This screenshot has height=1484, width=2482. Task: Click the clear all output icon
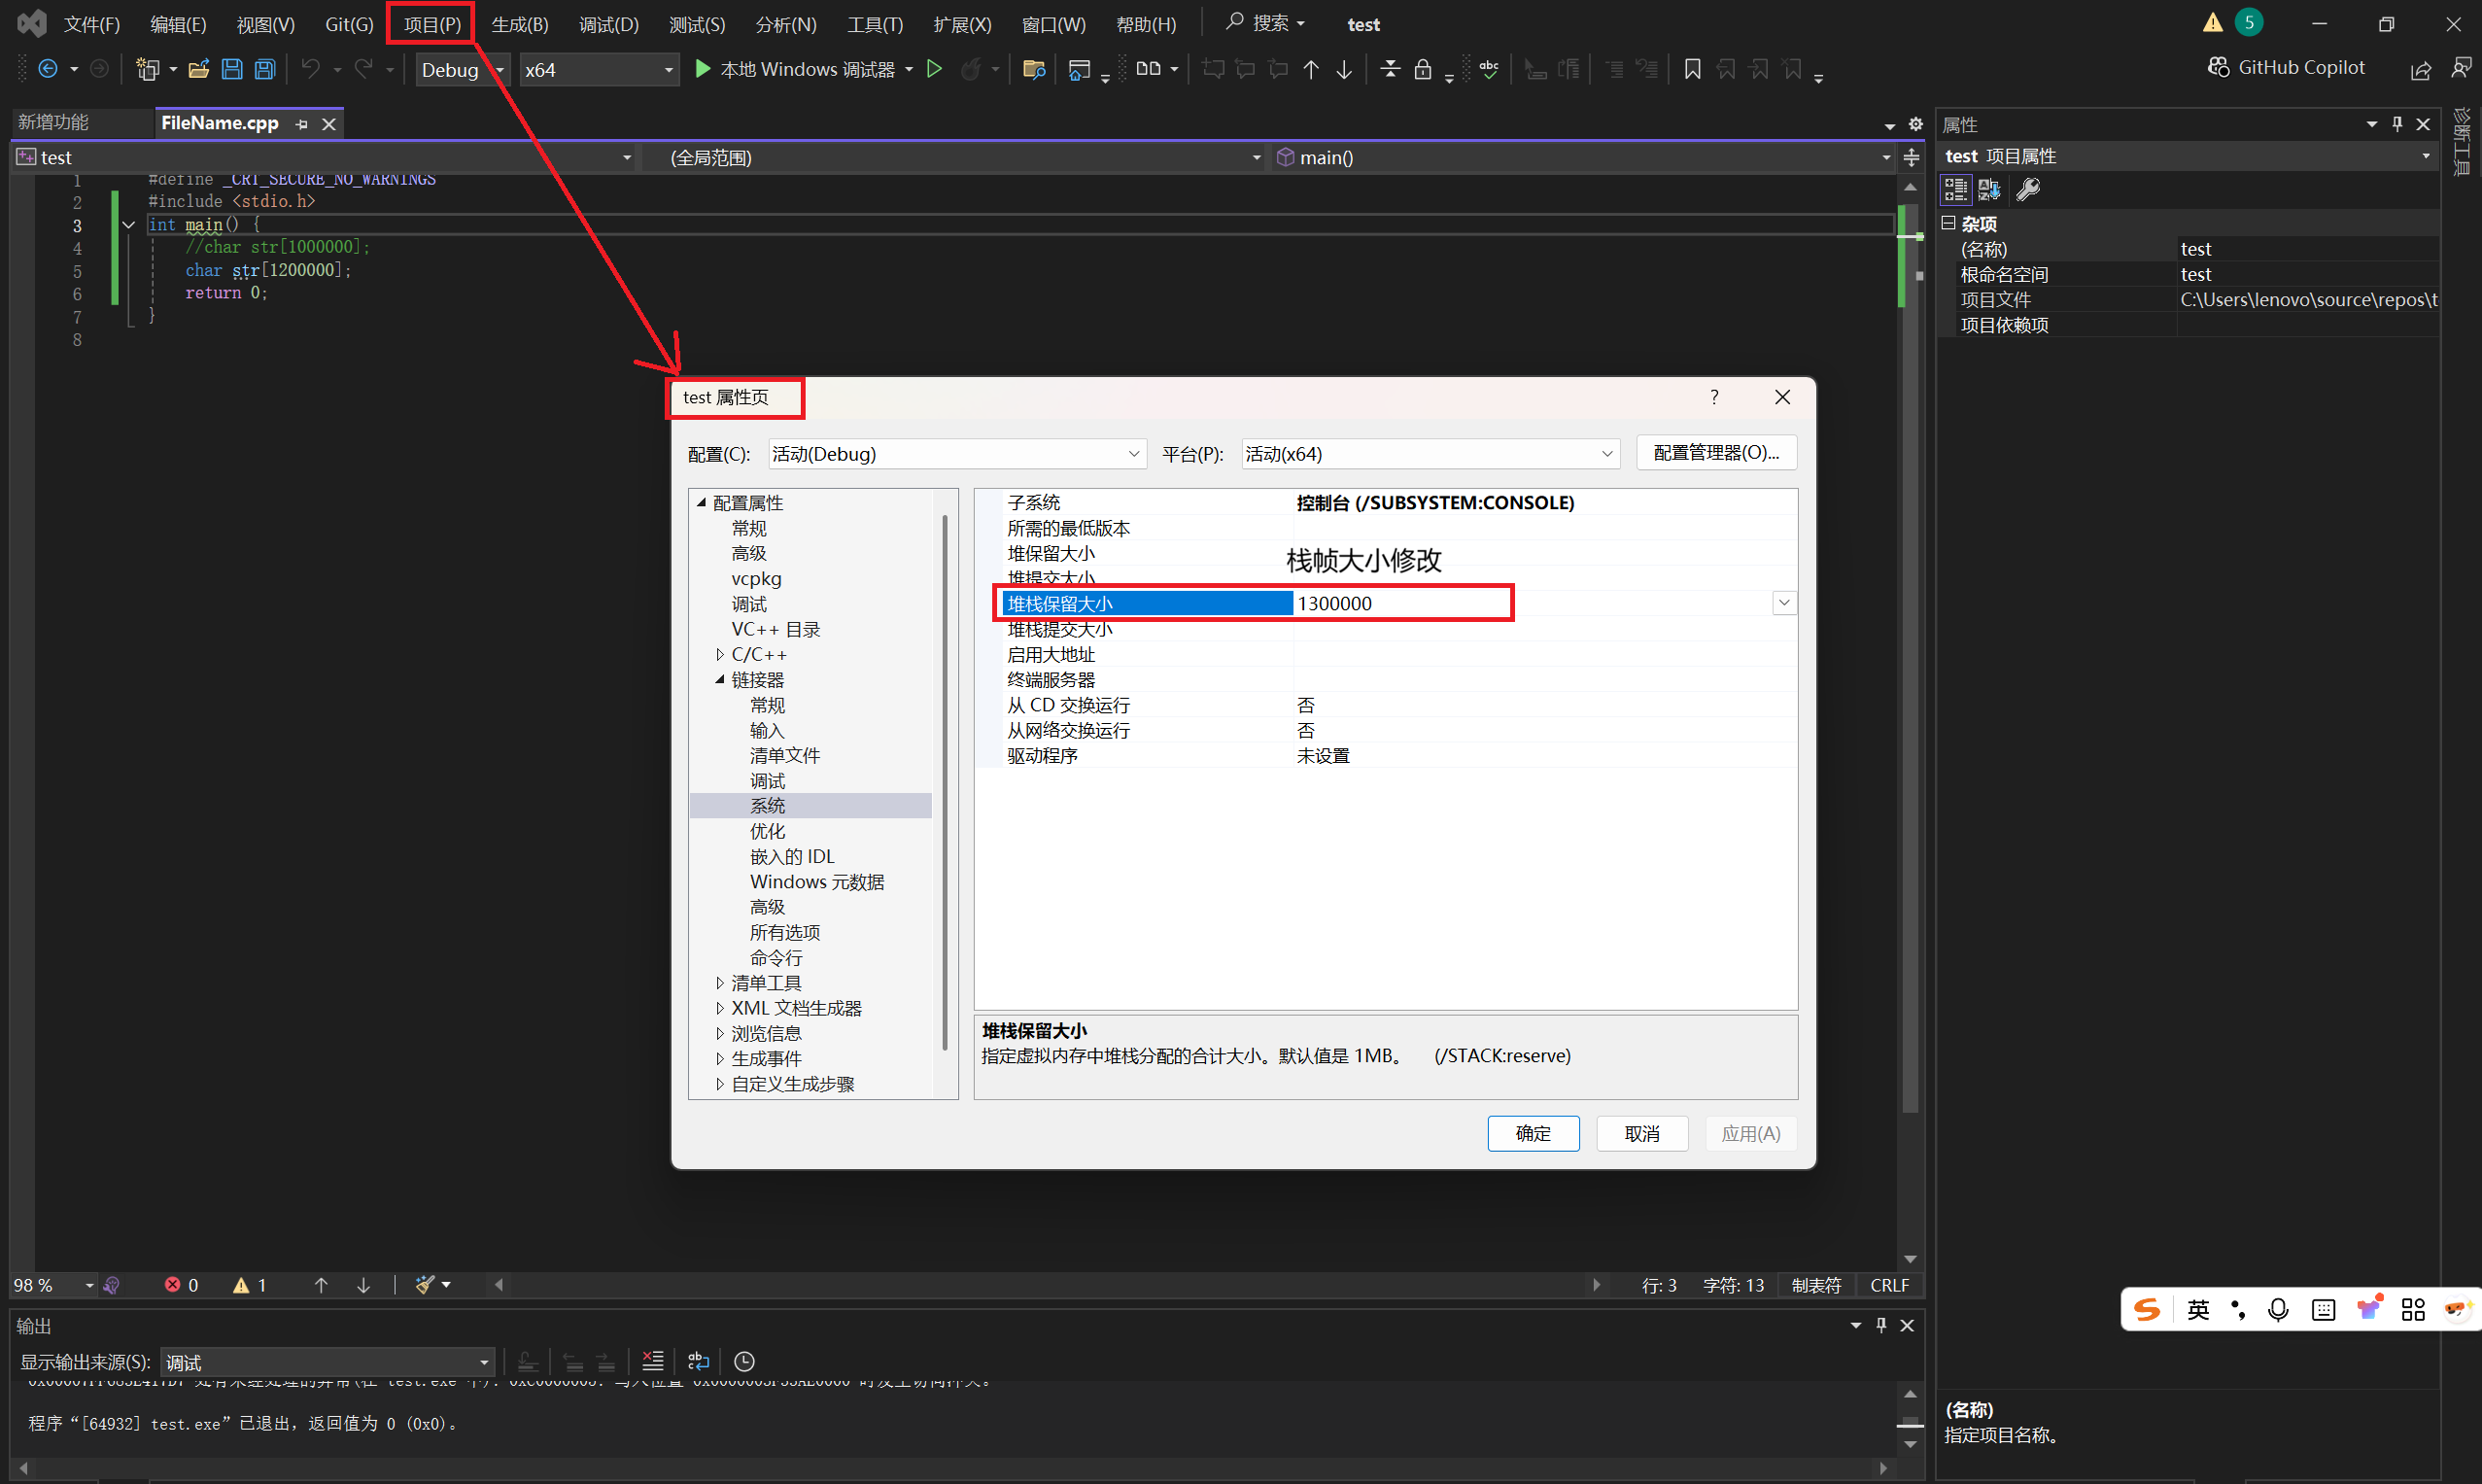pos(652,1361)
